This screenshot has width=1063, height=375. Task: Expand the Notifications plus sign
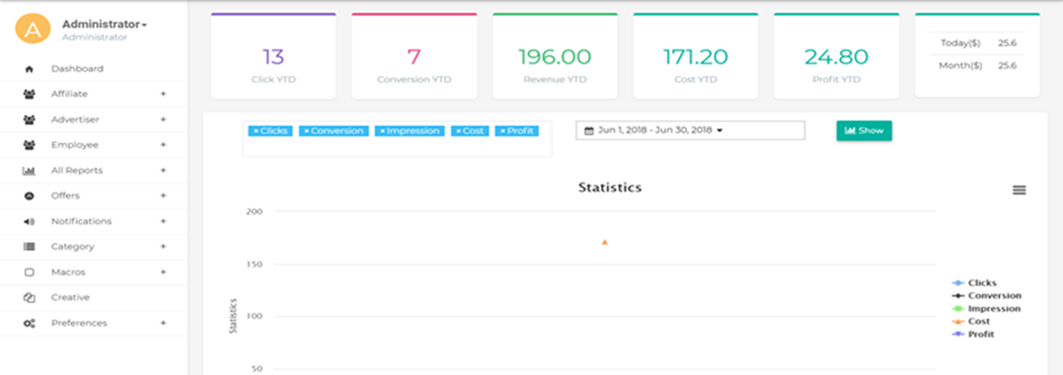(x=163, y=222)
